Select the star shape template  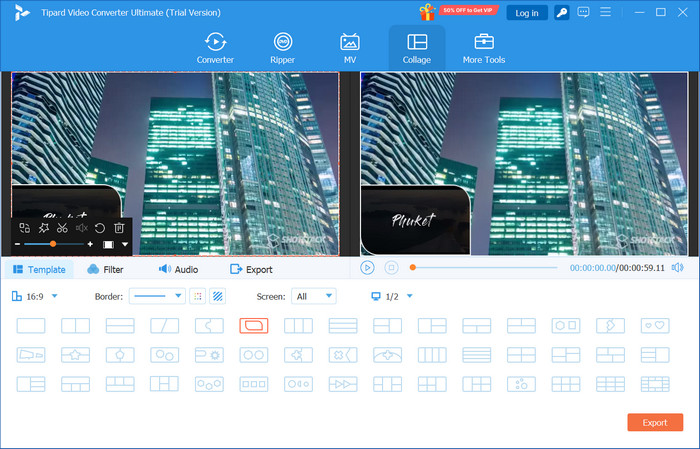pyautogui.click(x=75, y=355)
